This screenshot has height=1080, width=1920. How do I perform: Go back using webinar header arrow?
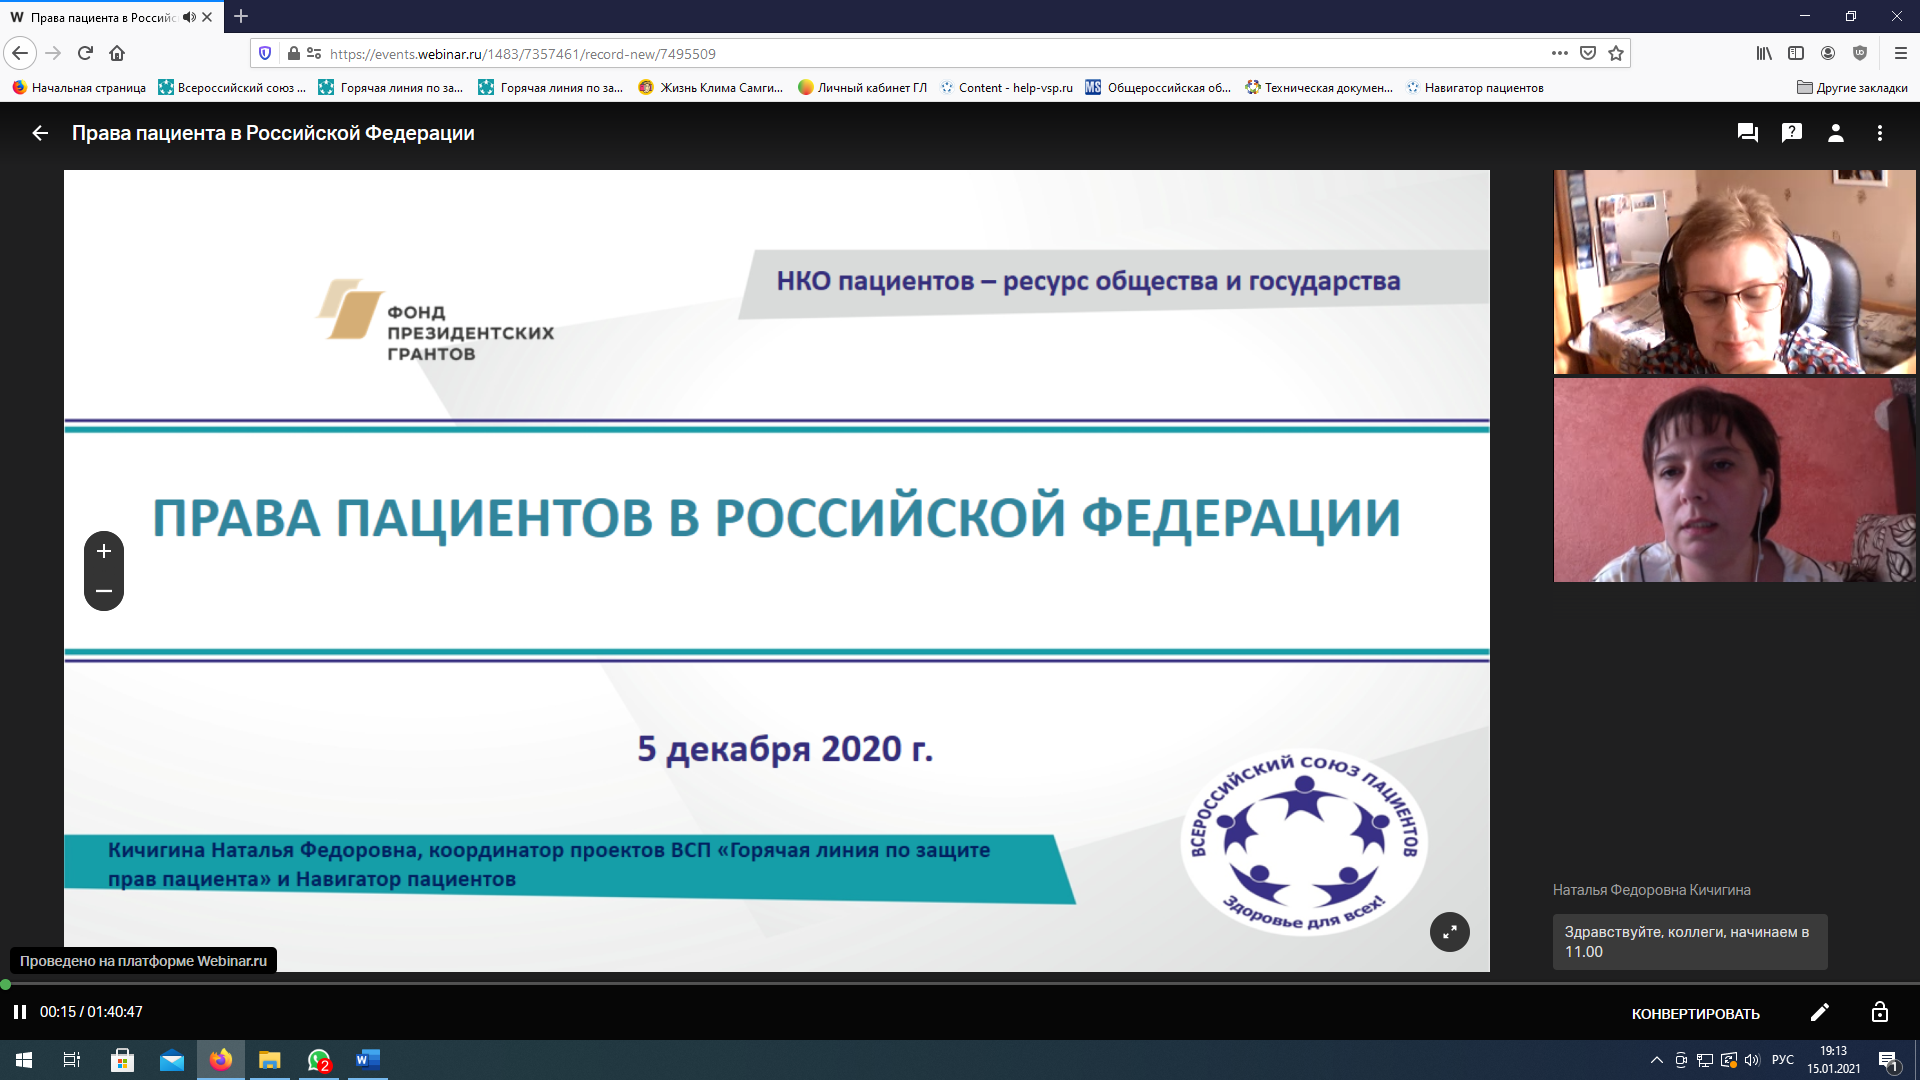coord(40,133)
